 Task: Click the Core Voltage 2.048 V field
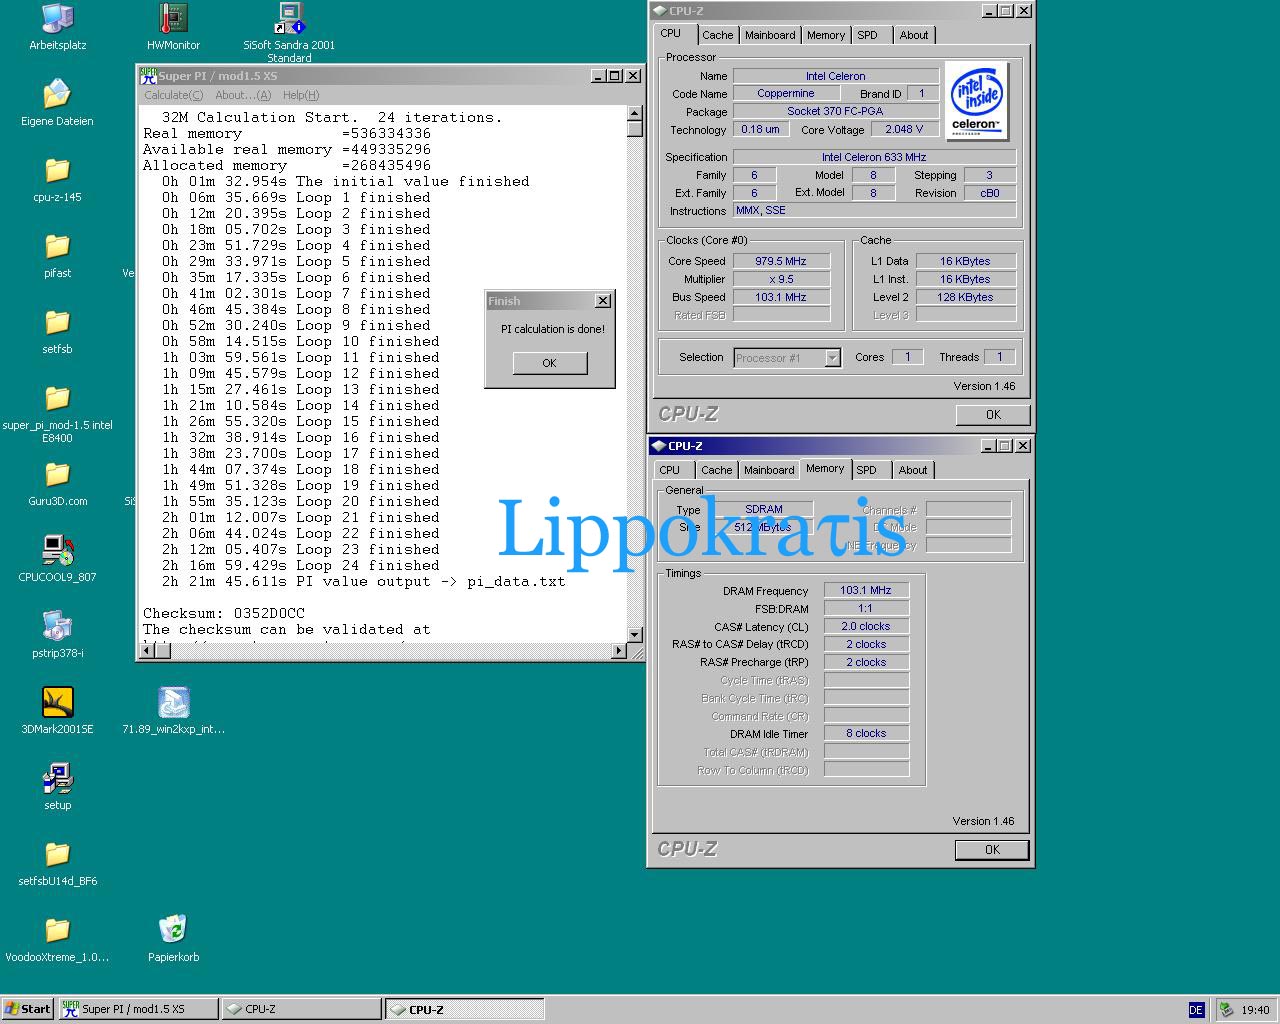pos(905,130)
